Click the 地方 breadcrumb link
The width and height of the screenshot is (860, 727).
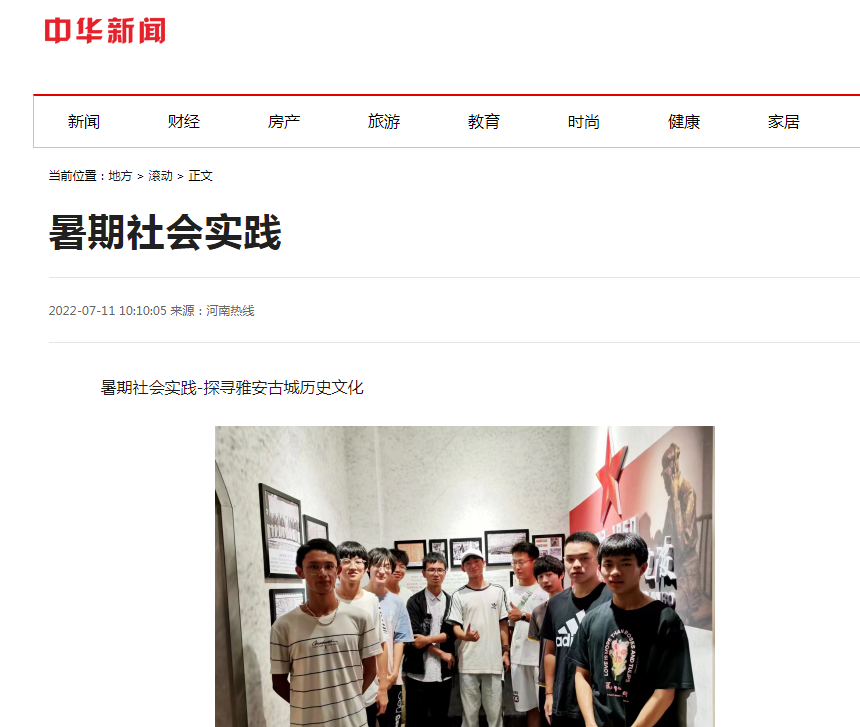click(x=120, y=176)
